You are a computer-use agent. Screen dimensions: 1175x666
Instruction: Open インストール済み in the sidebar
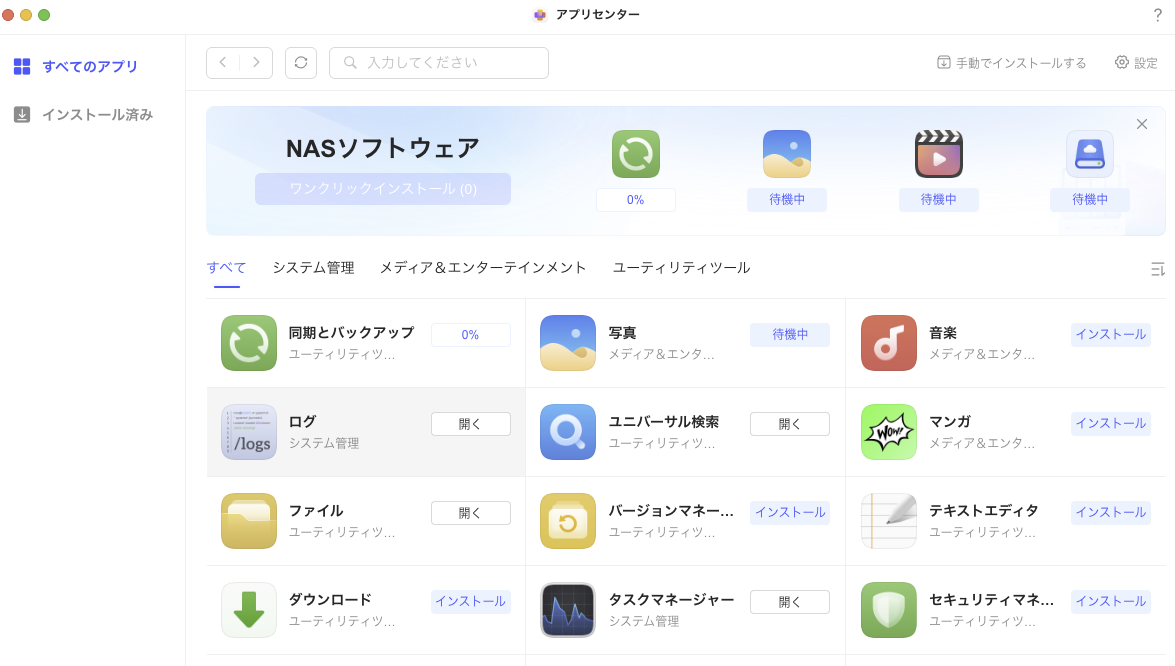click(97, 115)
